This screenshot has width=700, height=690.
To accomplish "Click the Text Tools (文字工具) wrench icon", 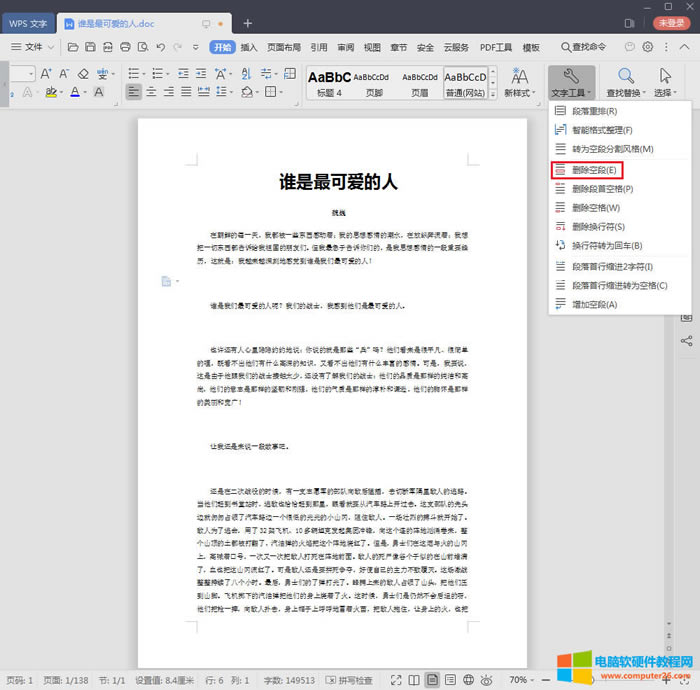I will coord(572,76).
